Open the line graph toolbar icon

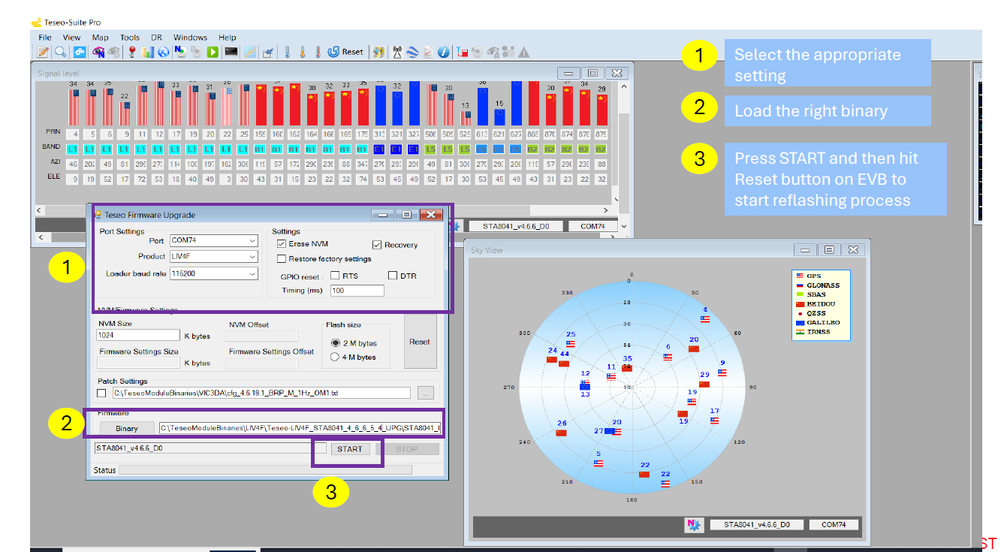[250, 52]
